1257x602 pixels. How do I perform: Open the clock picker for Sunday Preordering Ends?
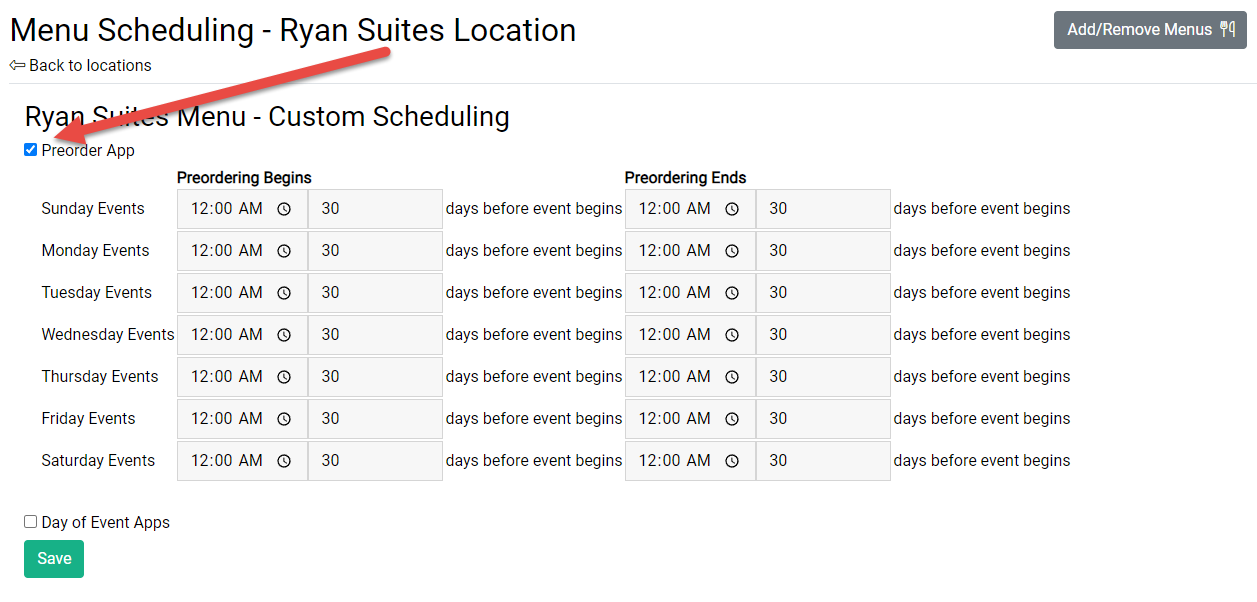point(732,208)
